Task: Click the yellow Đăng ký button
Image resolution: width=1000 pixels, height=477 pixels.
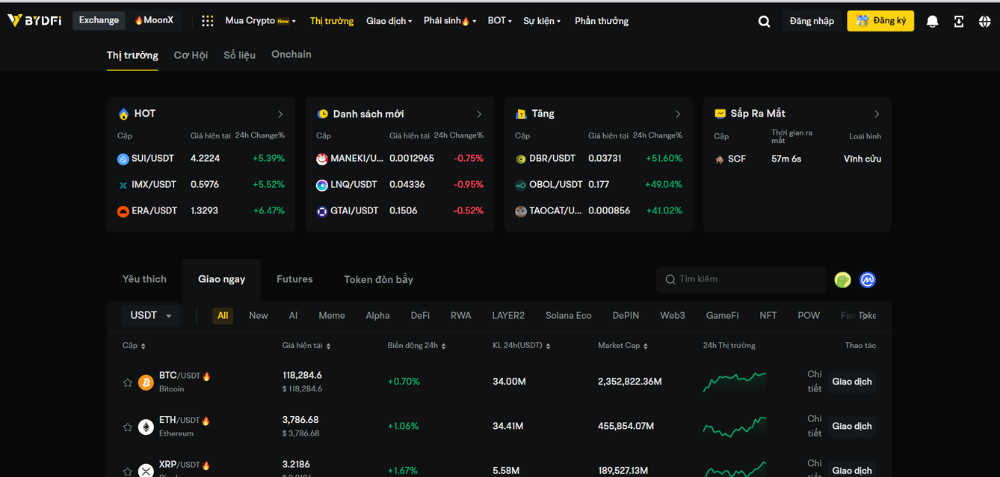Action: pyautogui.click(x=880, y=21)
